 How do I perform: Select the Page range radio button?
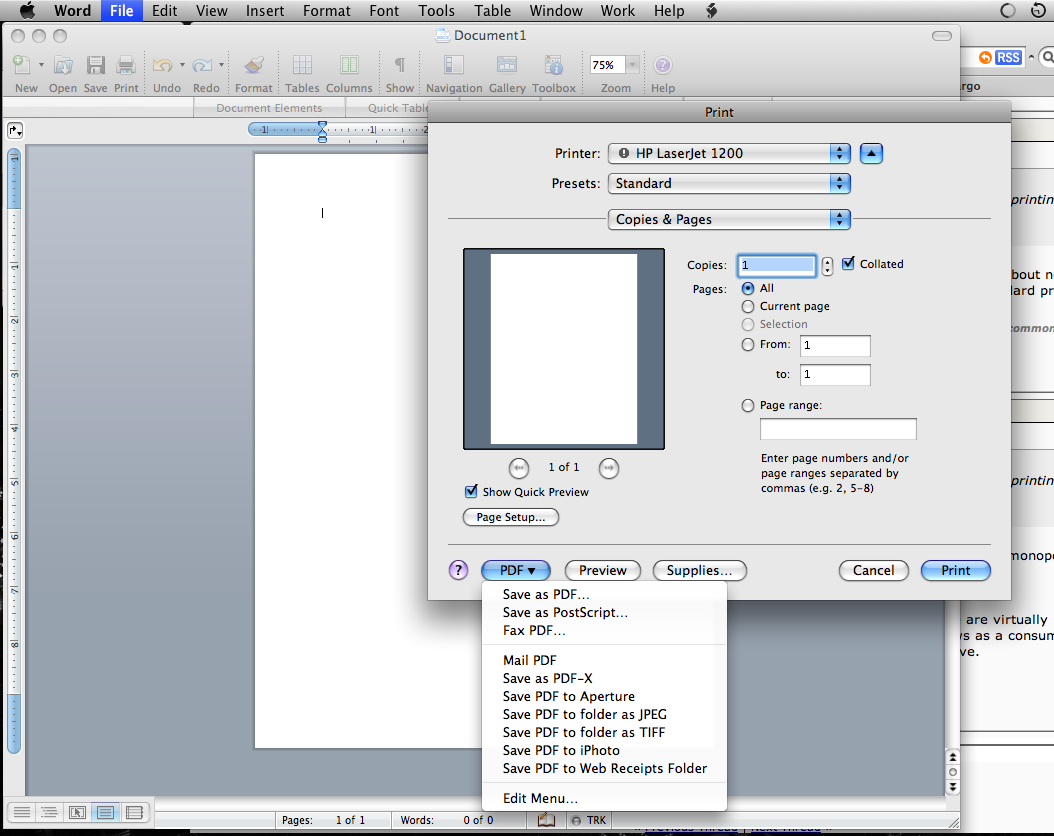(x=747, y=406)
